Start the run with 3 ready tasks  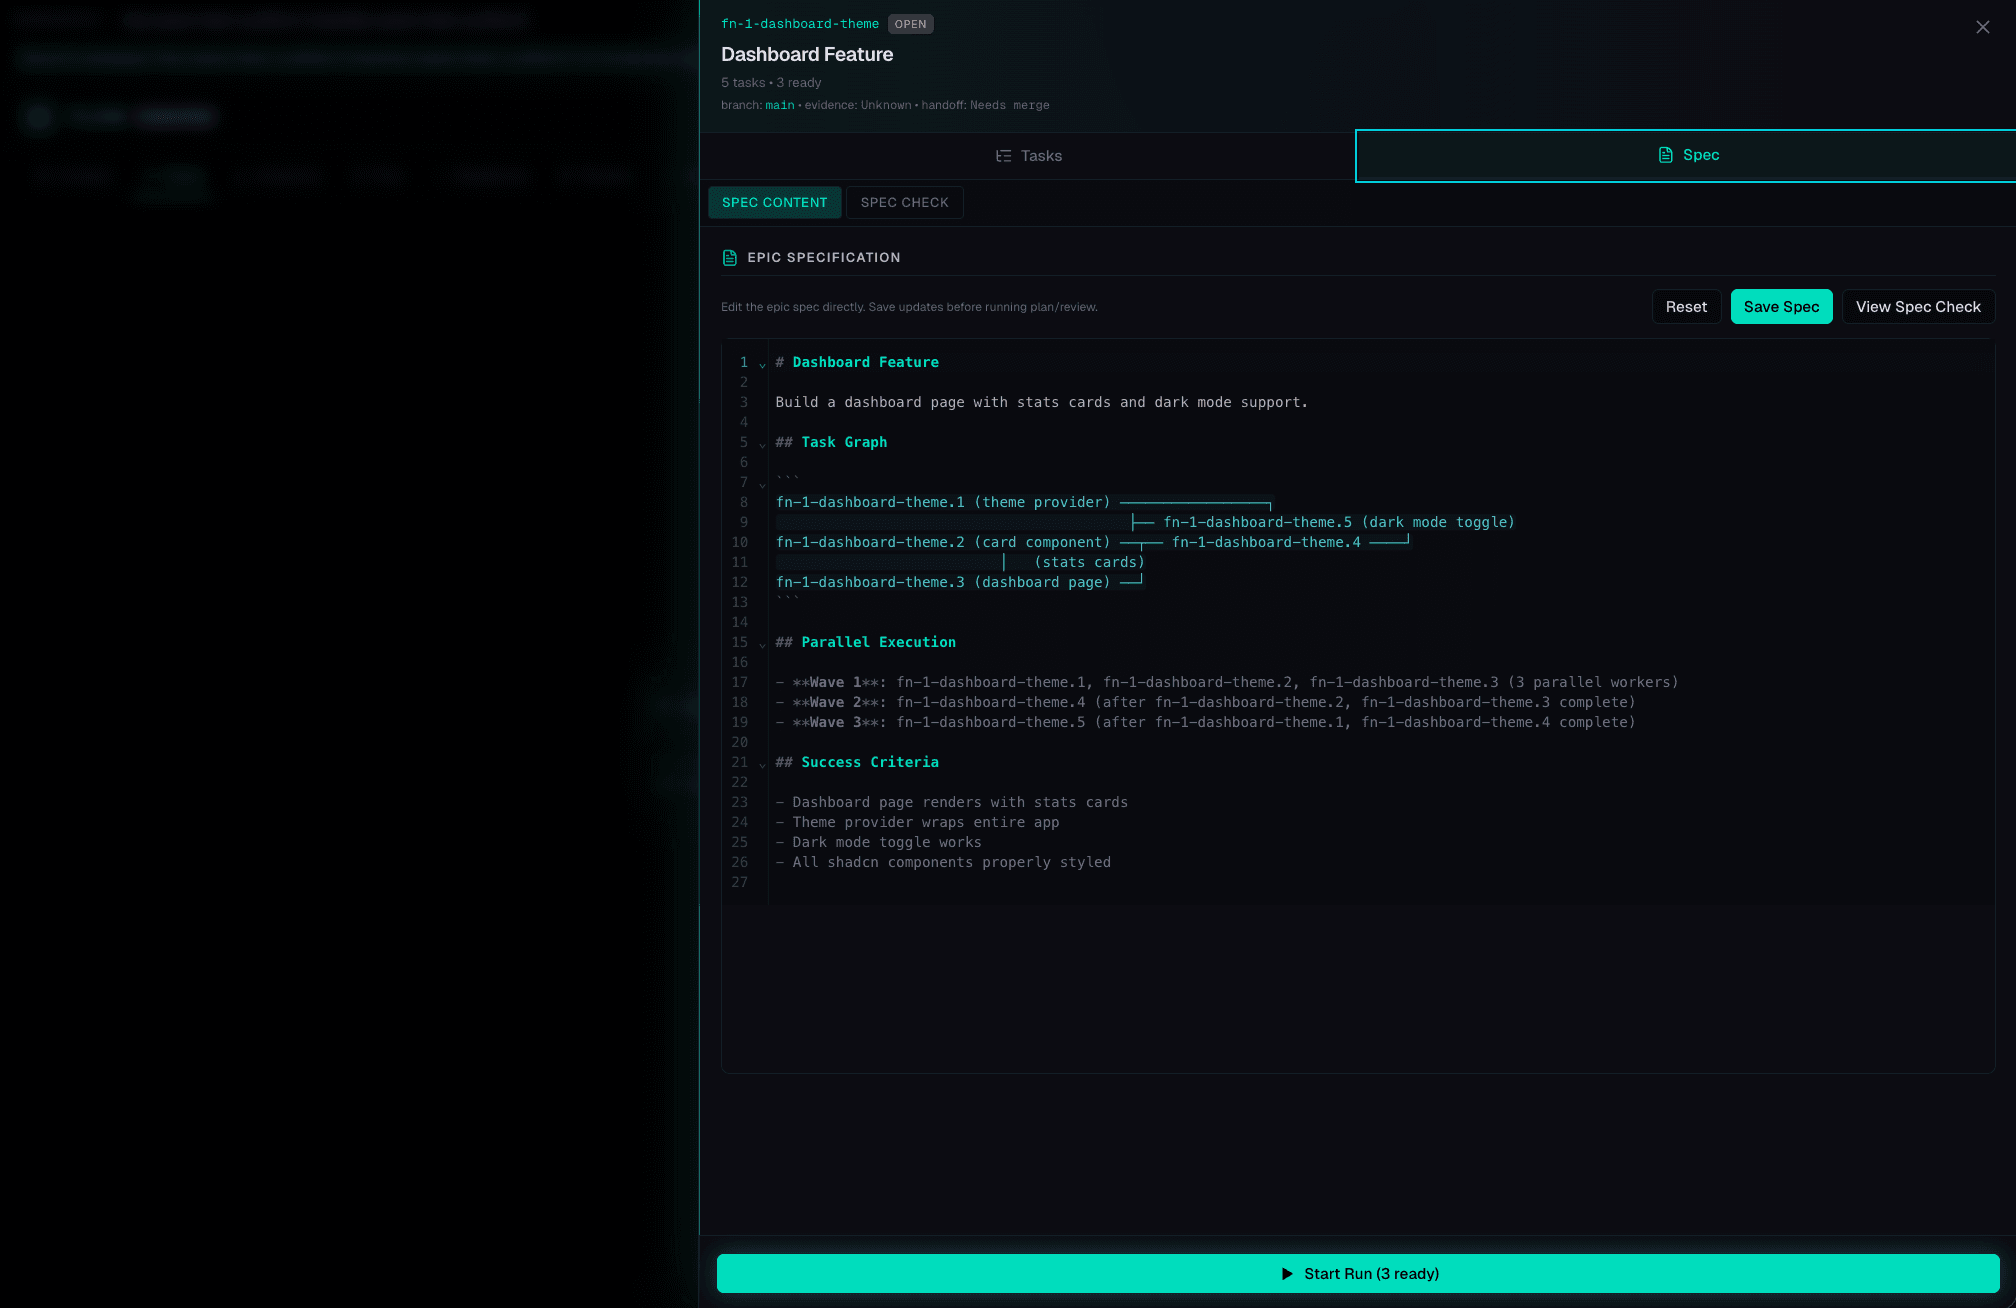1358,1273
